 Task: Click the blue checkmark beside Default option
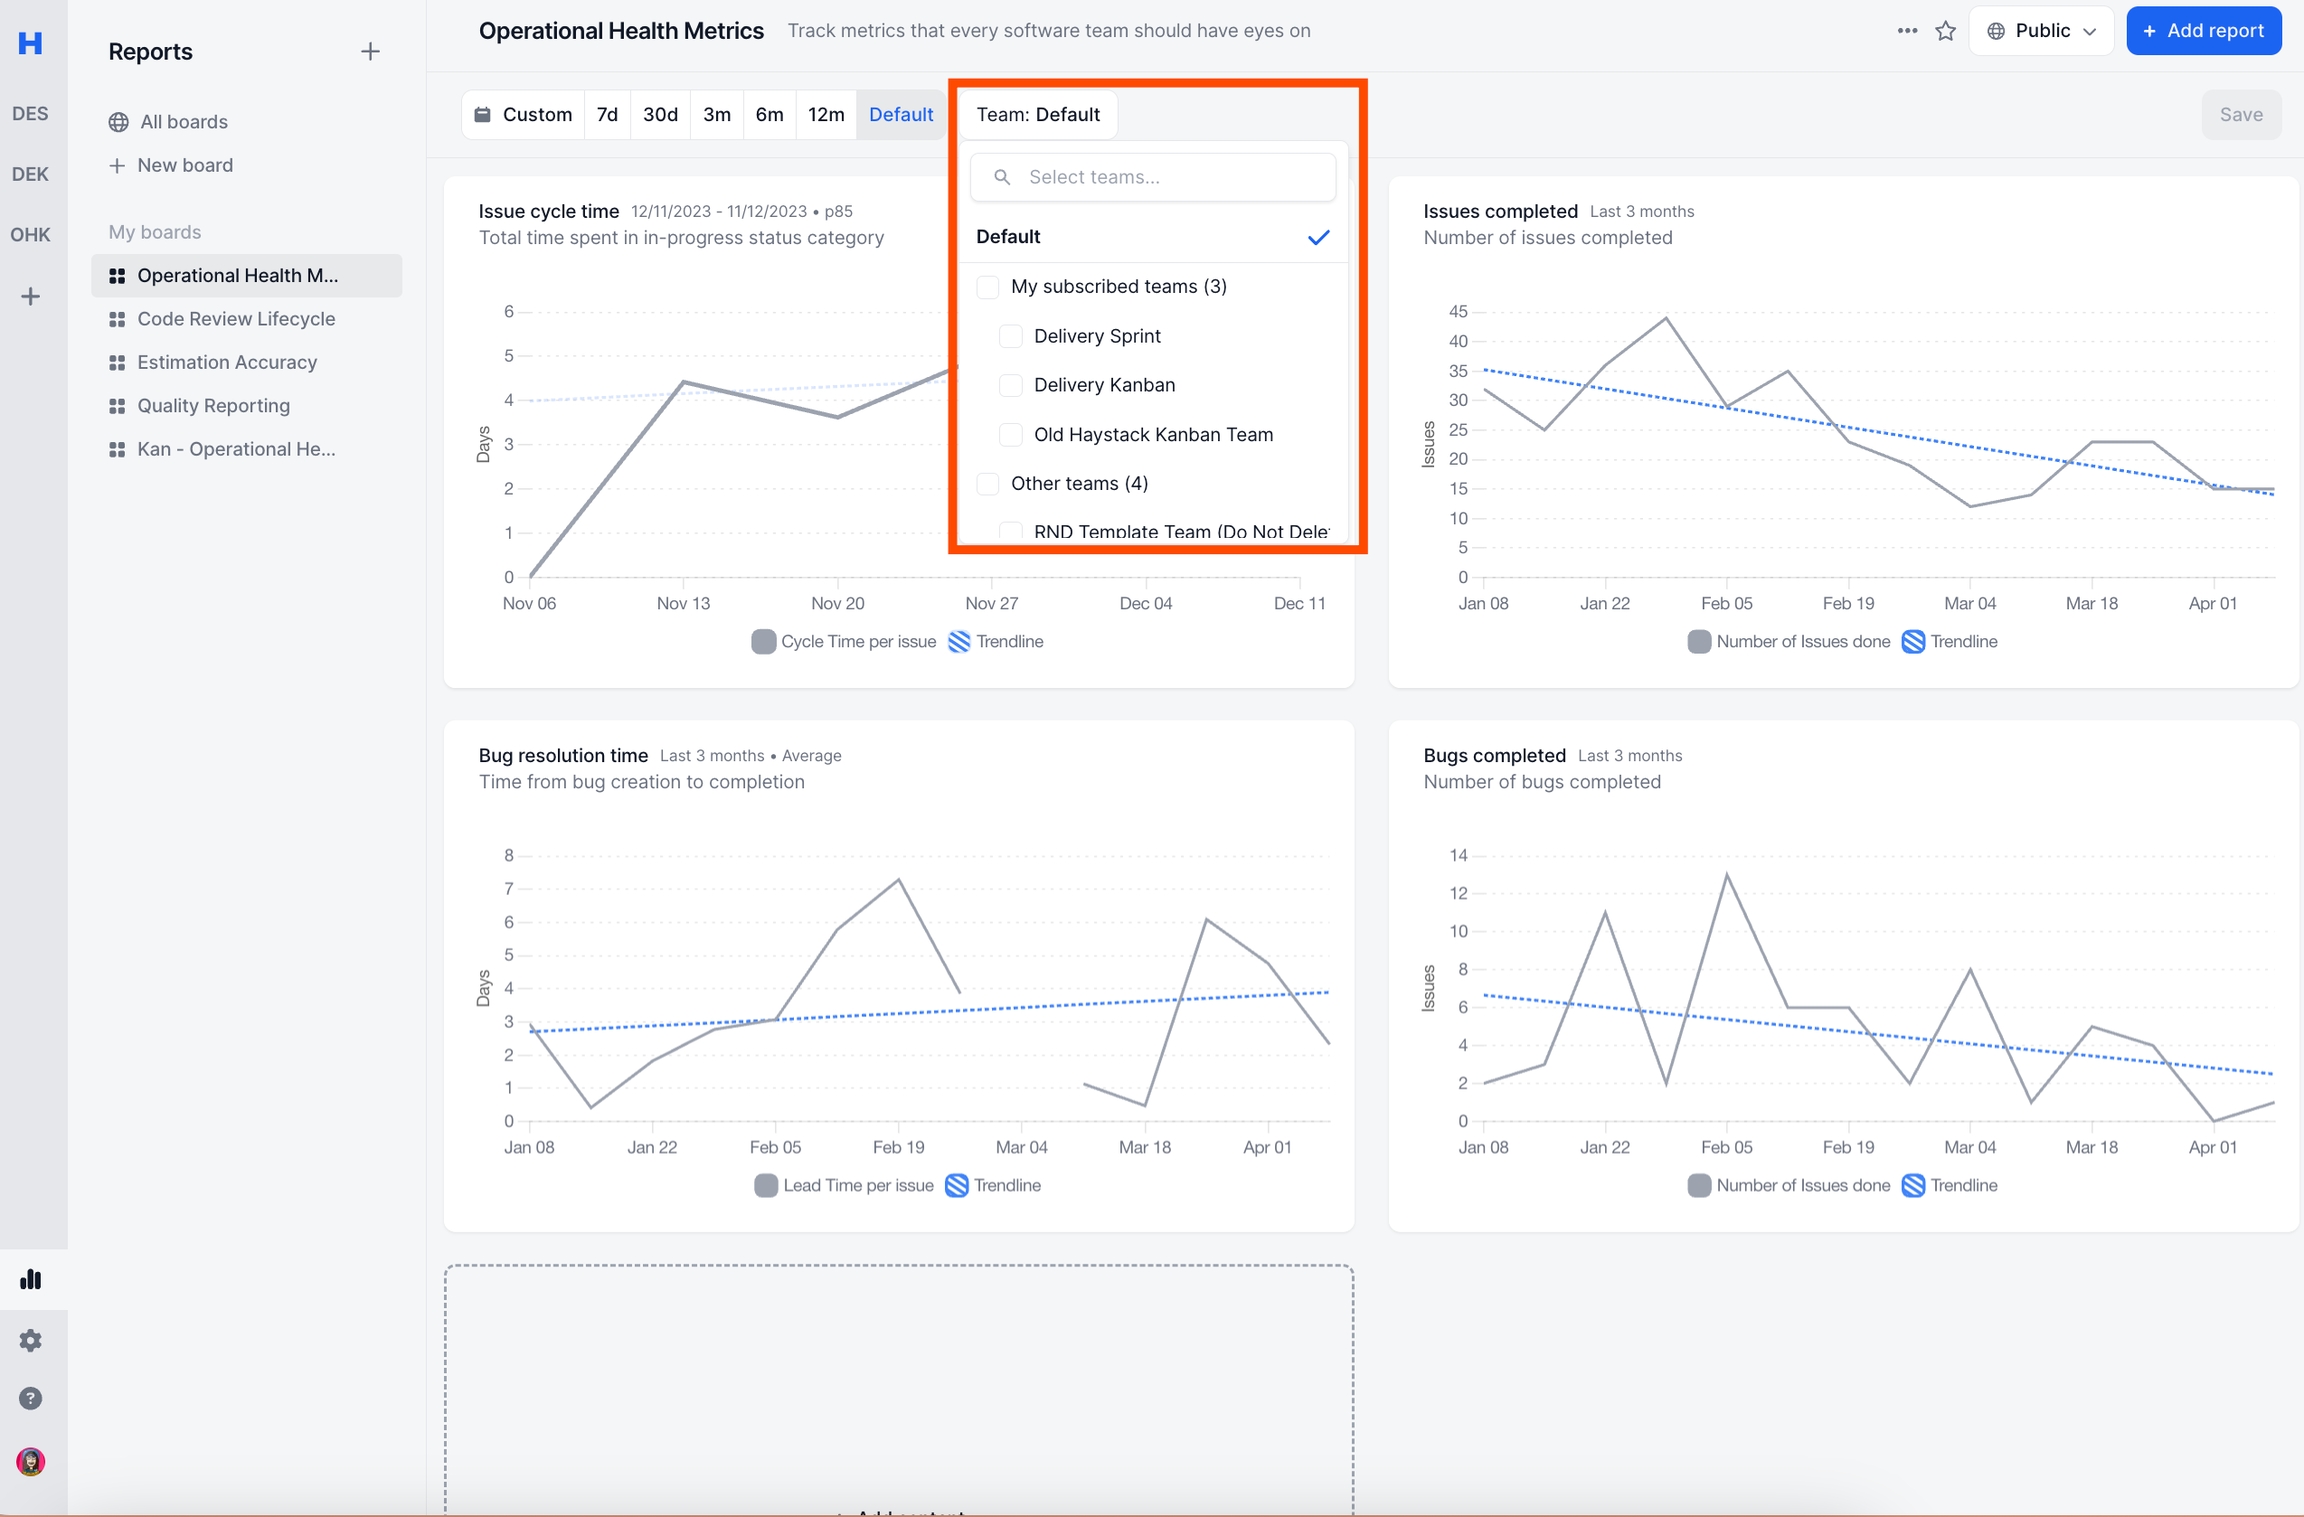(1319, 237)
